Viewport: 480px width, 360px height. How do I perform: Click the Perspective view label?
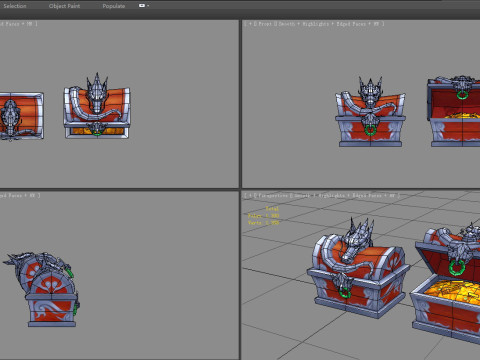(x=273, y=196)
